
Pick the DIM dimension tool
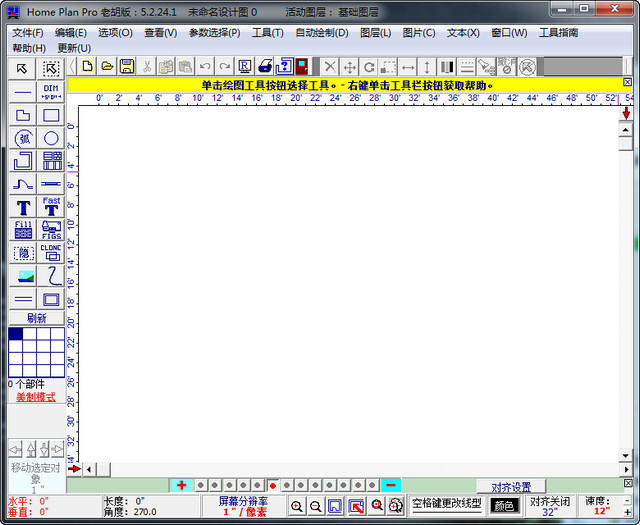point(51,92)
